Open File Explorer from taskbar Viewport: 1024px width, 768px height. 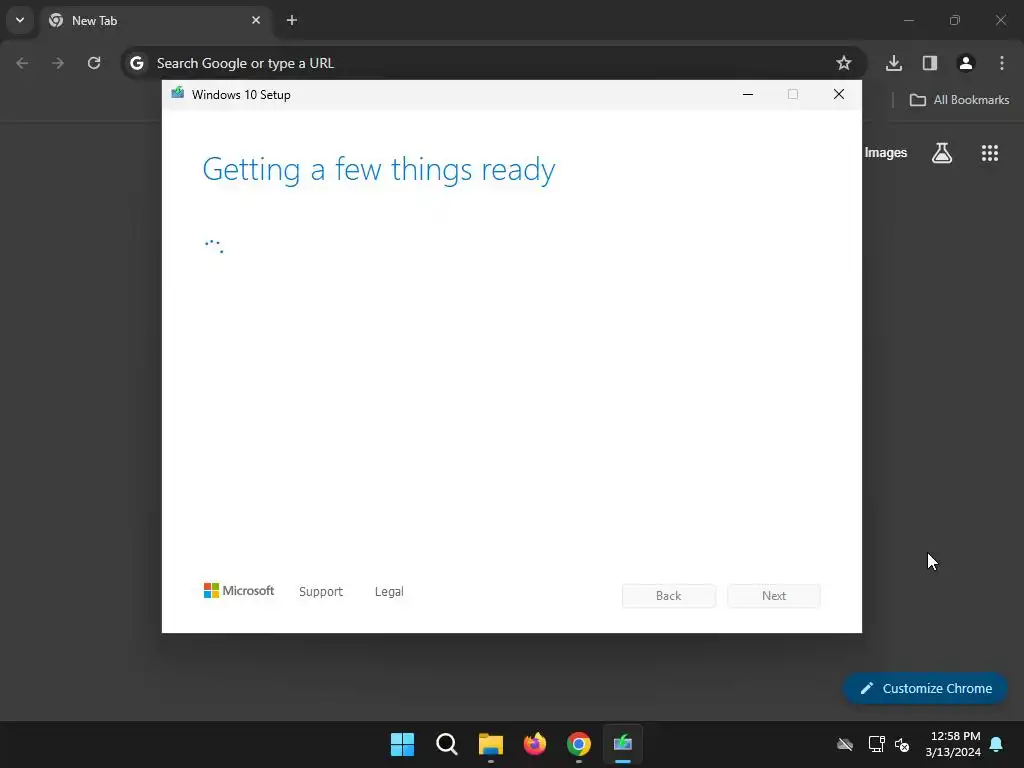[x=490, y=744]
